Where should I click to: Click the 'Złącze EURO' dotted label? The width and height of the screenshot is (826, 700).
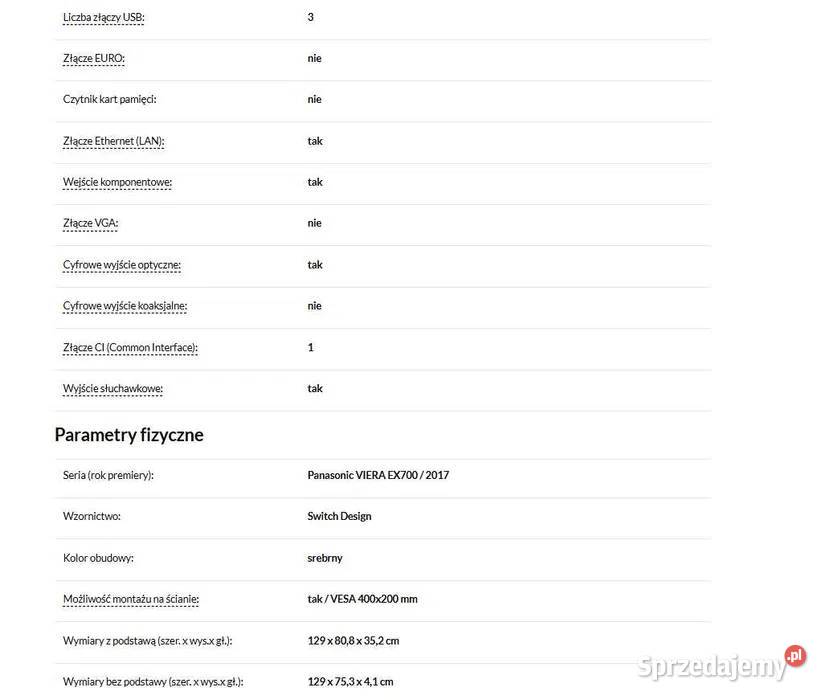point(94,58)
